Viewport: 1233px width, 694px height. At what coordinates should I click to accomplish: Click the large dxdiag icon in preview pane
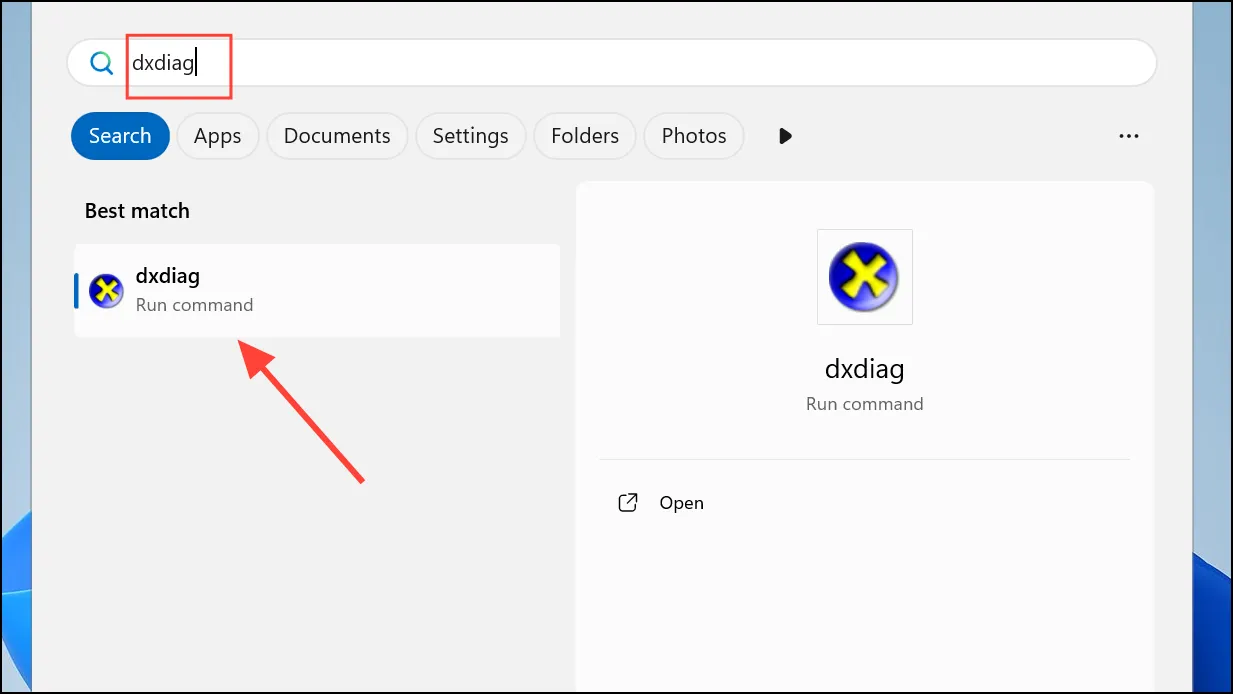click(x=864, y=277)
